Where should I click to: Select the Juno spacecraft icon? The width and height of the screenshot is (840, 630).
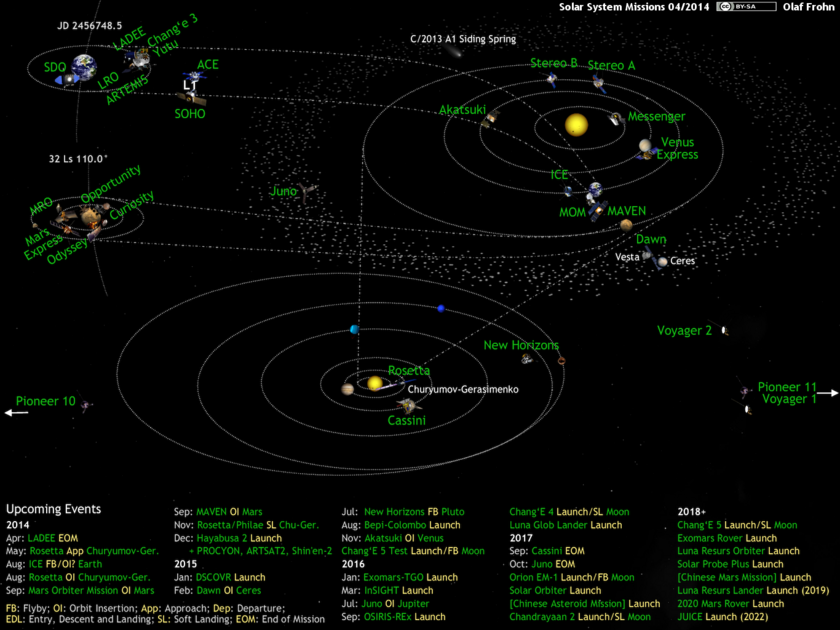click(306, 193)
